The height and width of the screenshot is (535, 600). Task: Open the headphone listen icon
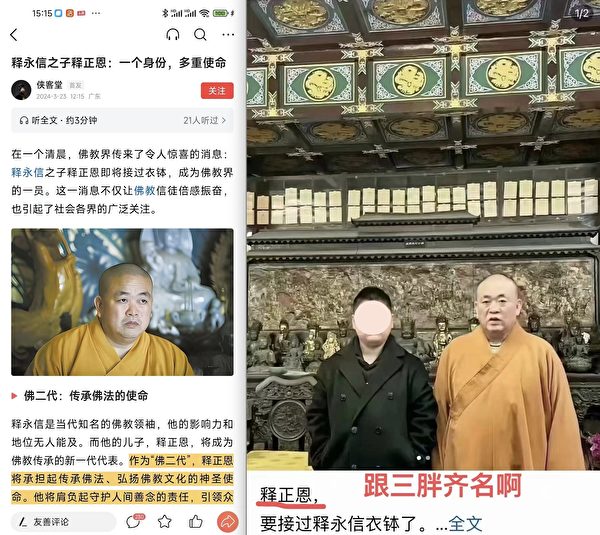173,35
